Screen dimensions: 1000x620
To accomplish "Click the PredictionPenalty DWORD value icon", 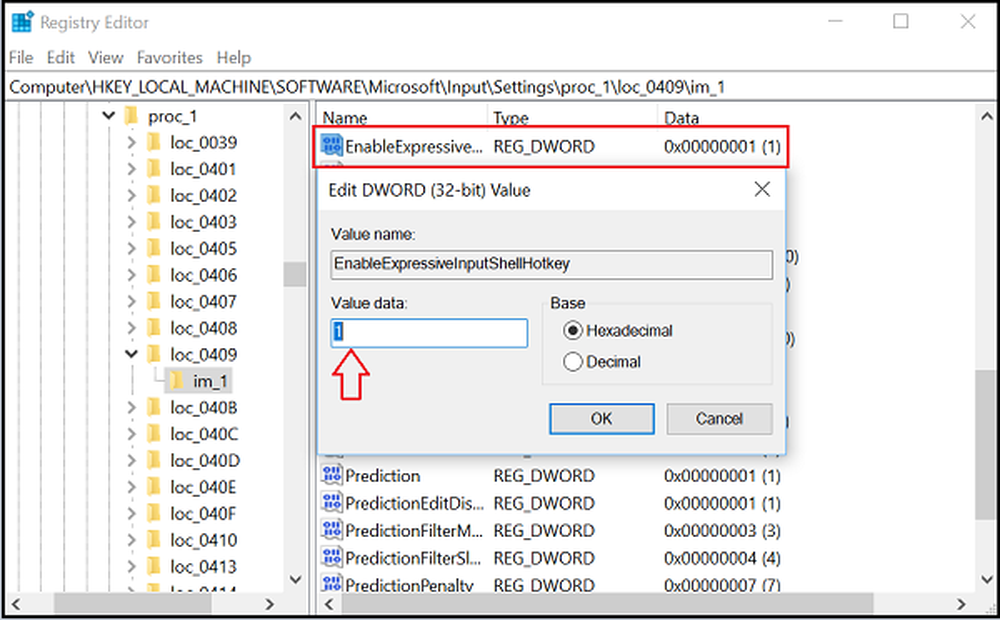I will coord(332,584).
